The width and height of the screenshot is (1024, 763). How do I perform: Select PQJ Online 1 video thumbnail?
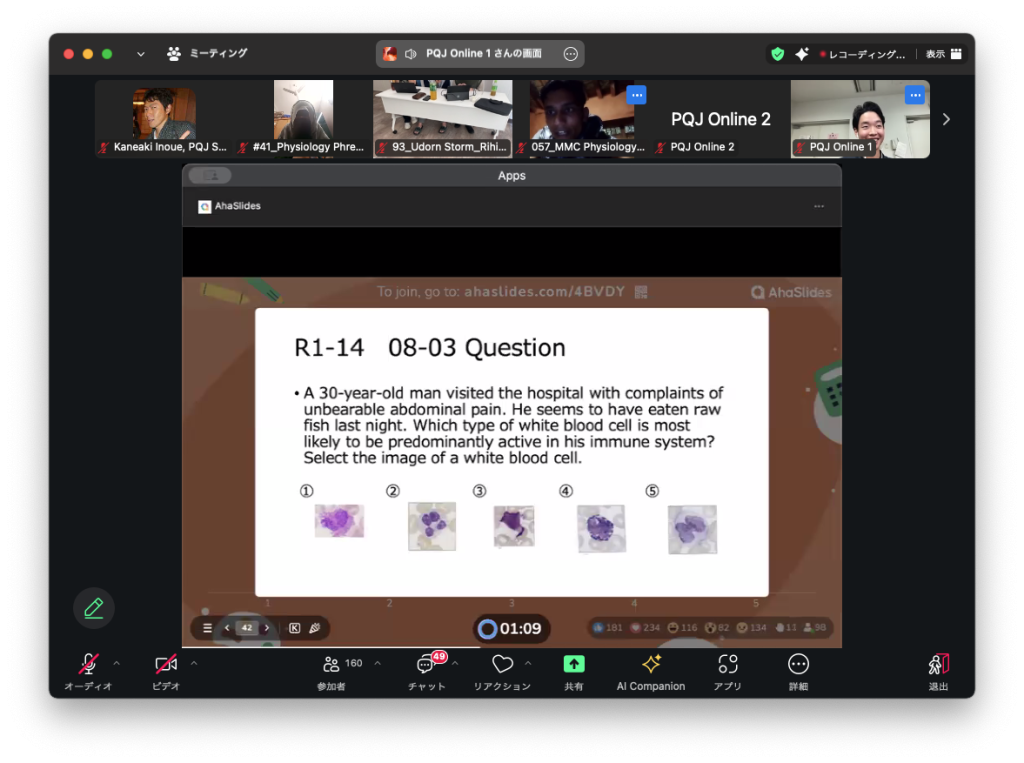pos(860,119)
